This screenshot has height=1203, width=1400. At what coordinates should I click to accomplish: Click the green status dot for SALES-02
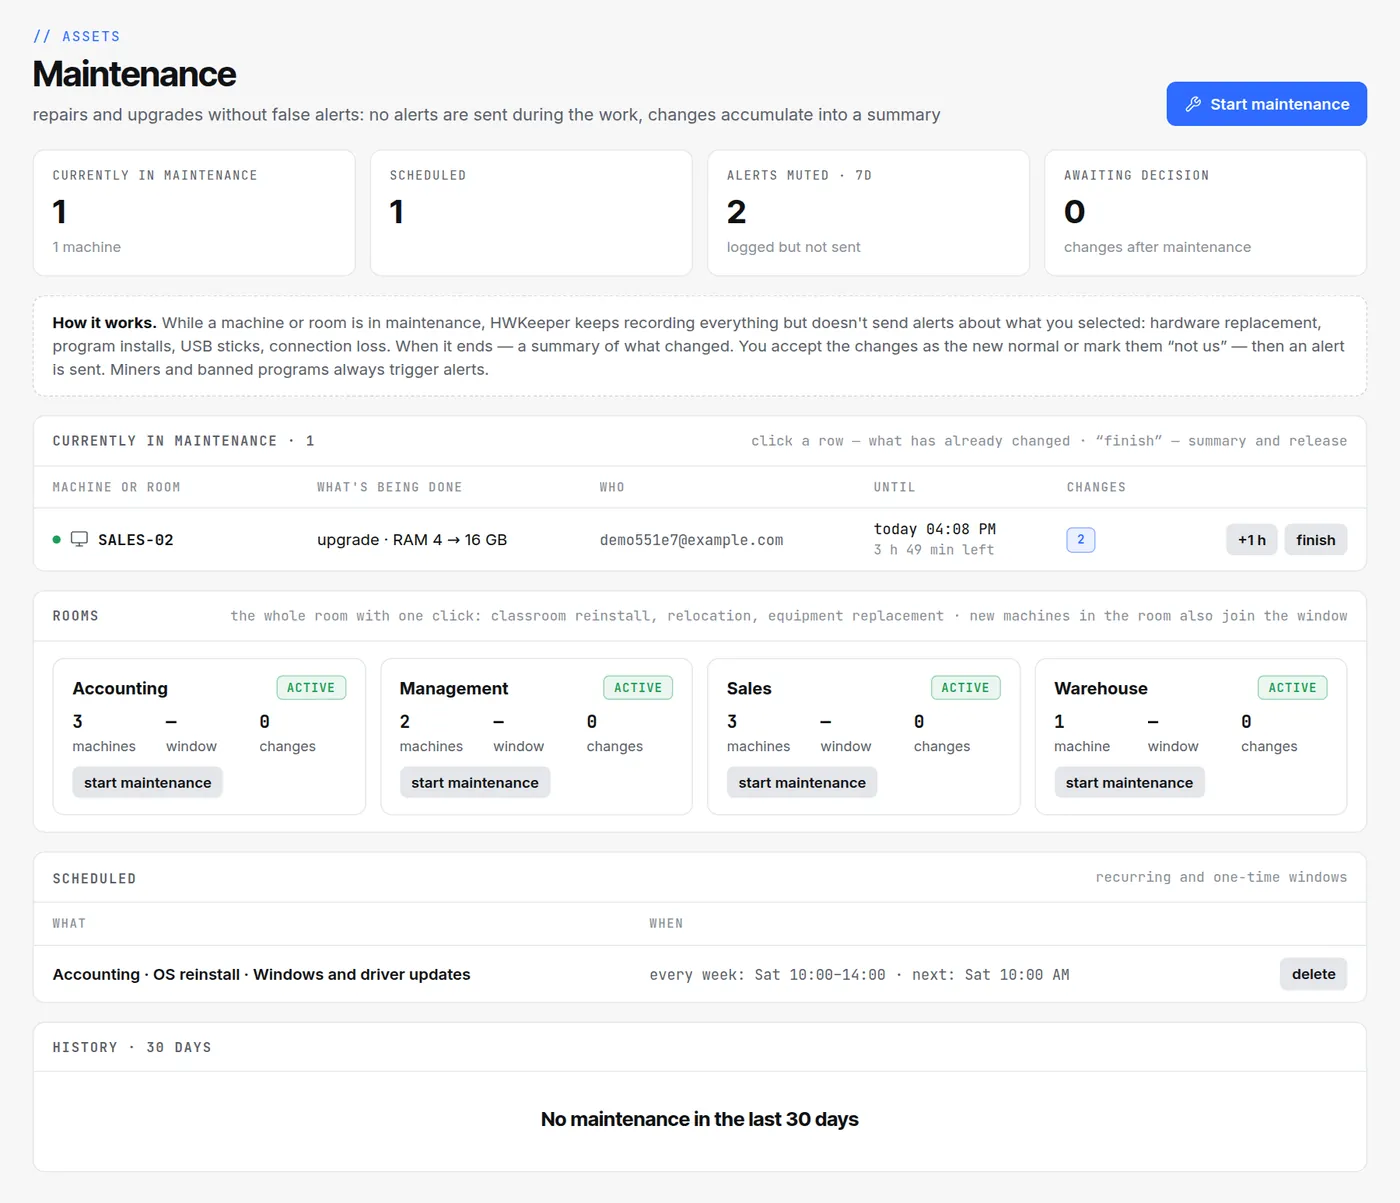tap(56, 540)
